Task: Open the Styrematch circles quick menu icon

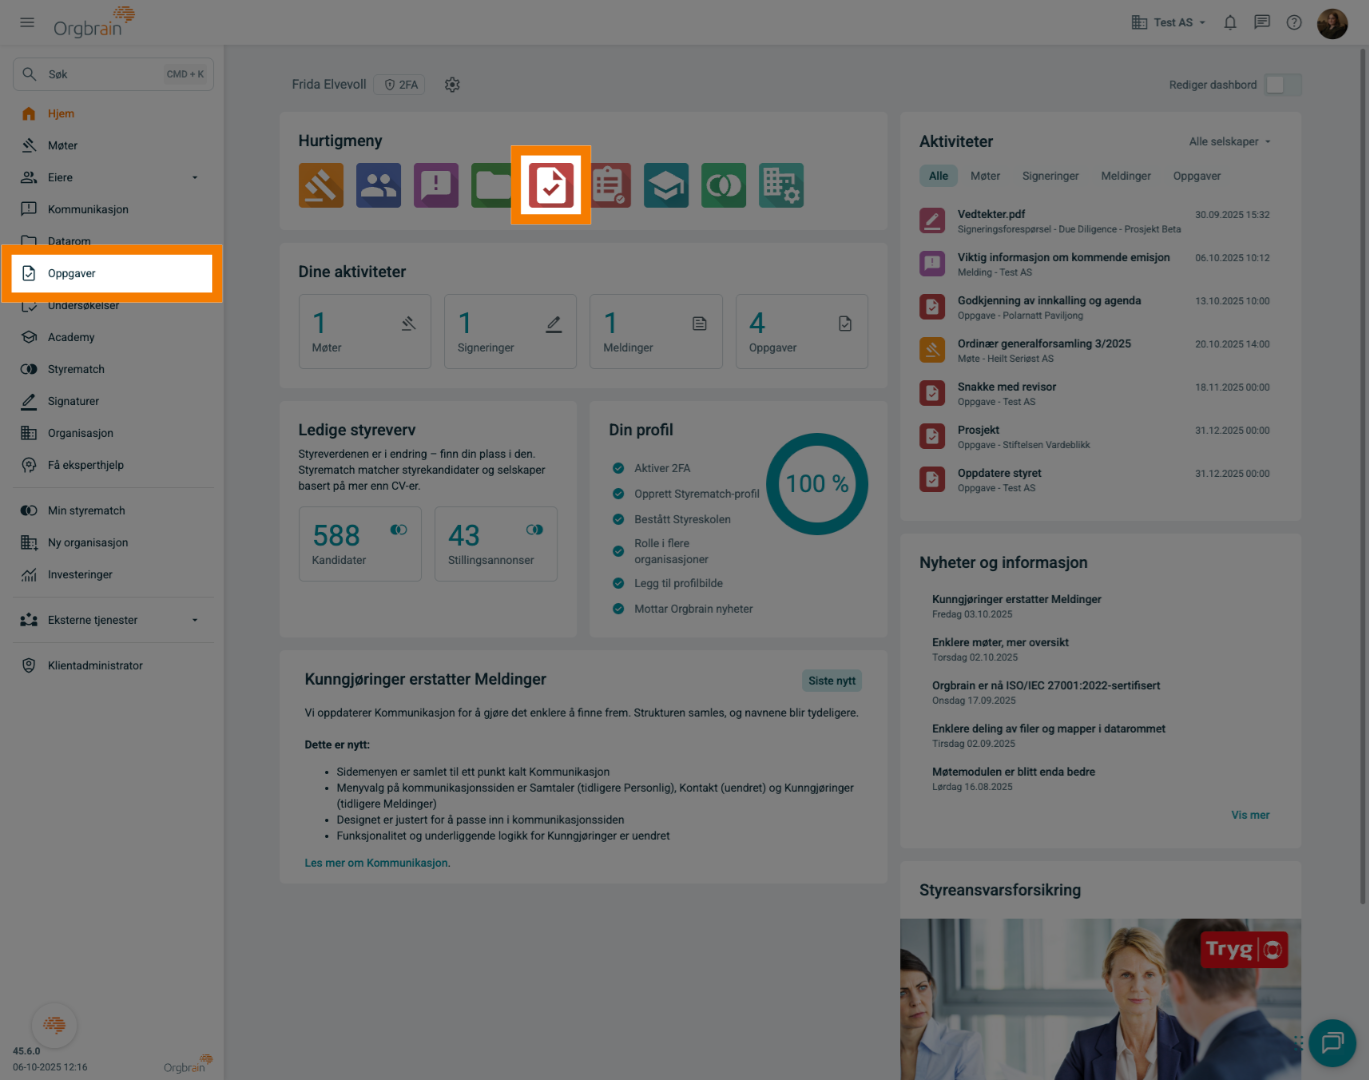Action: pos(723,186)
